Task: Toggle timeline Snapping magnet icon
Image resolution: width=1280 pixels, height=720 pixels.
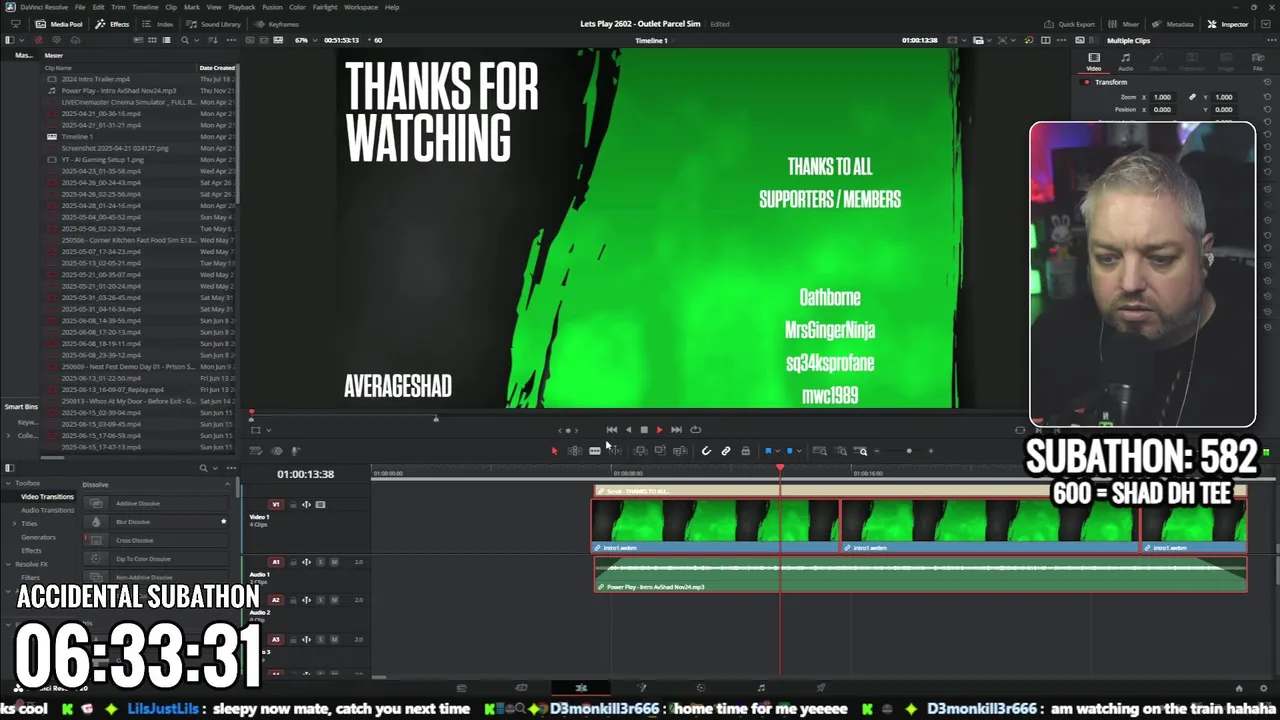Action: point(706,451)
